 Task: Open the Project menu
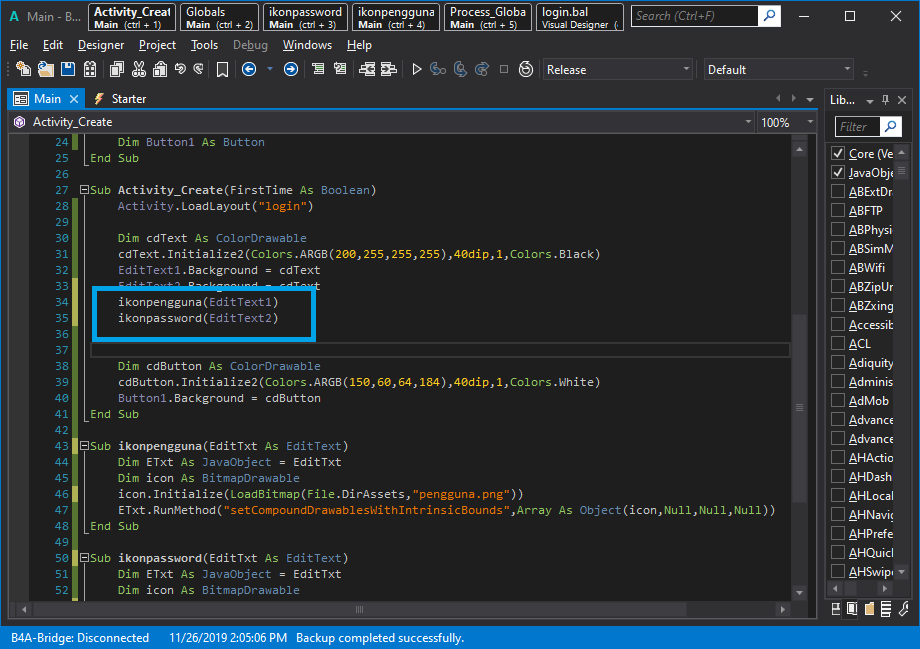pyautogui.click(x=157, y=45)
